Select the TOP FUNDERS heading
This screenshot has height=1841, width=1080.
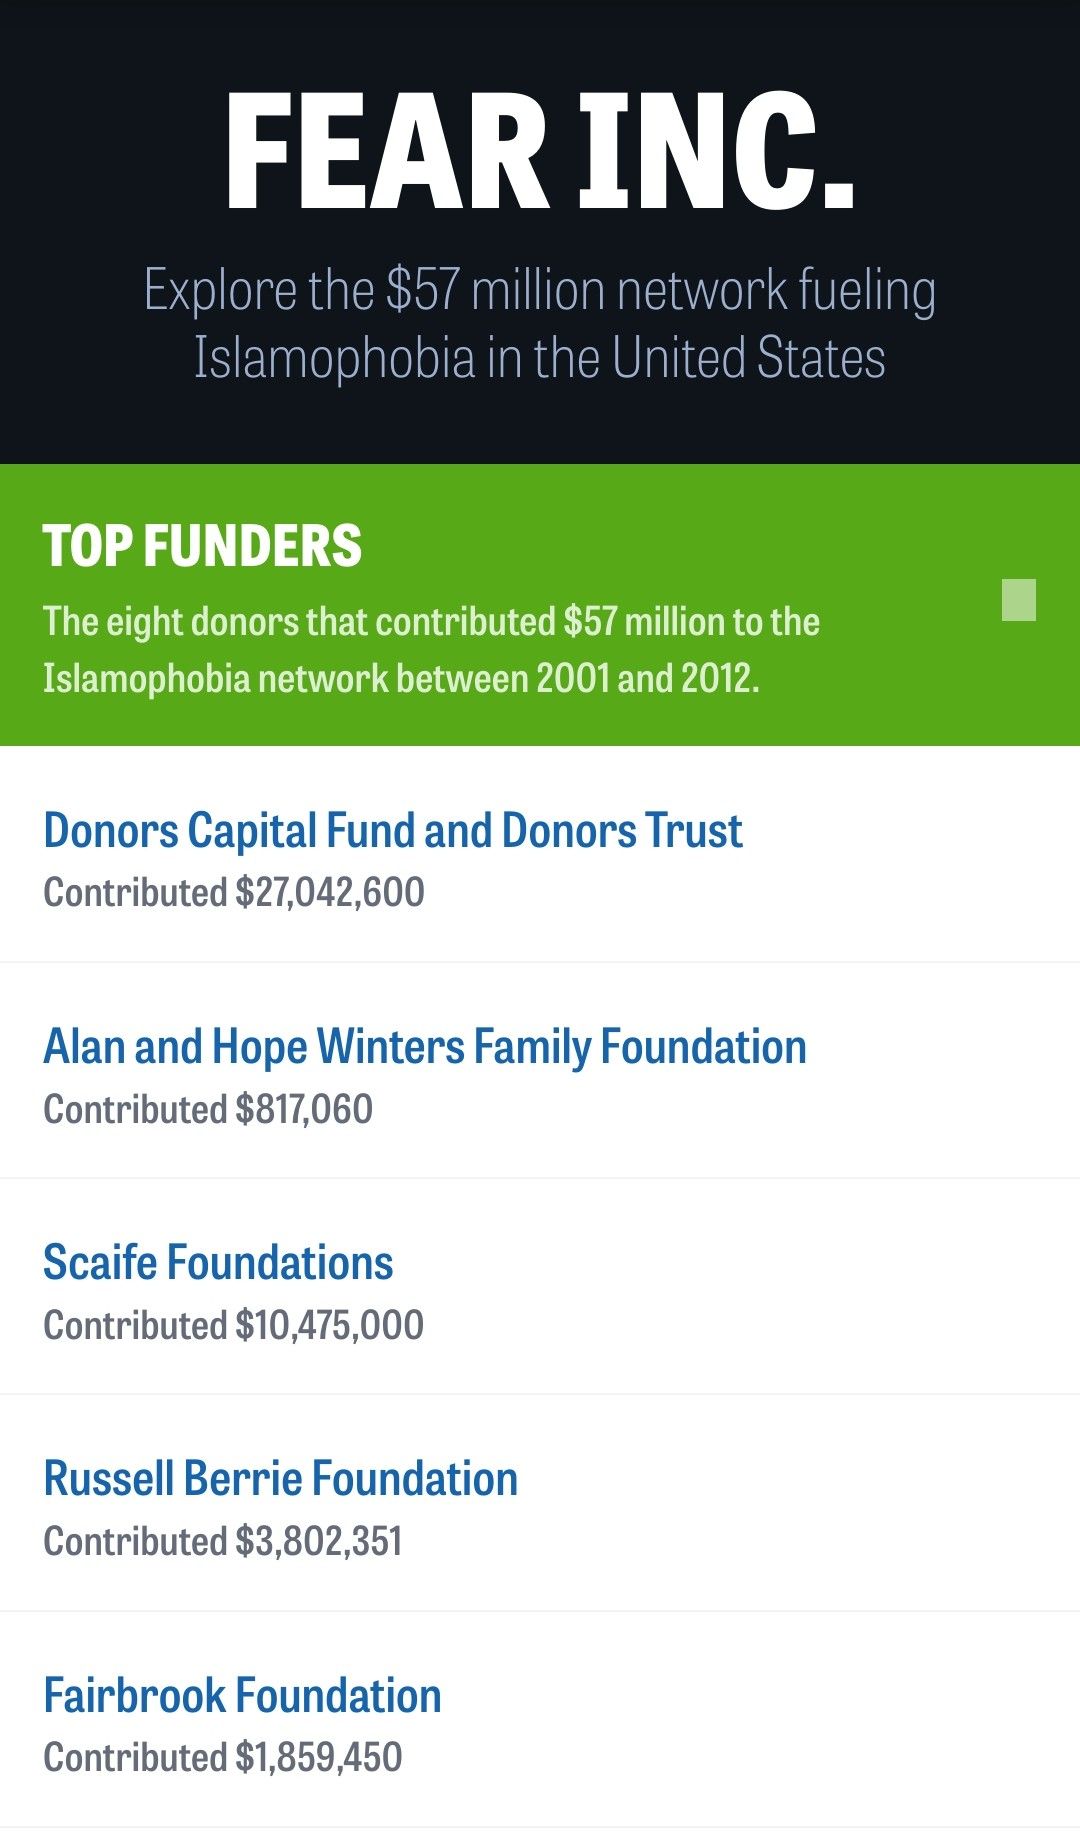[202, 546]
